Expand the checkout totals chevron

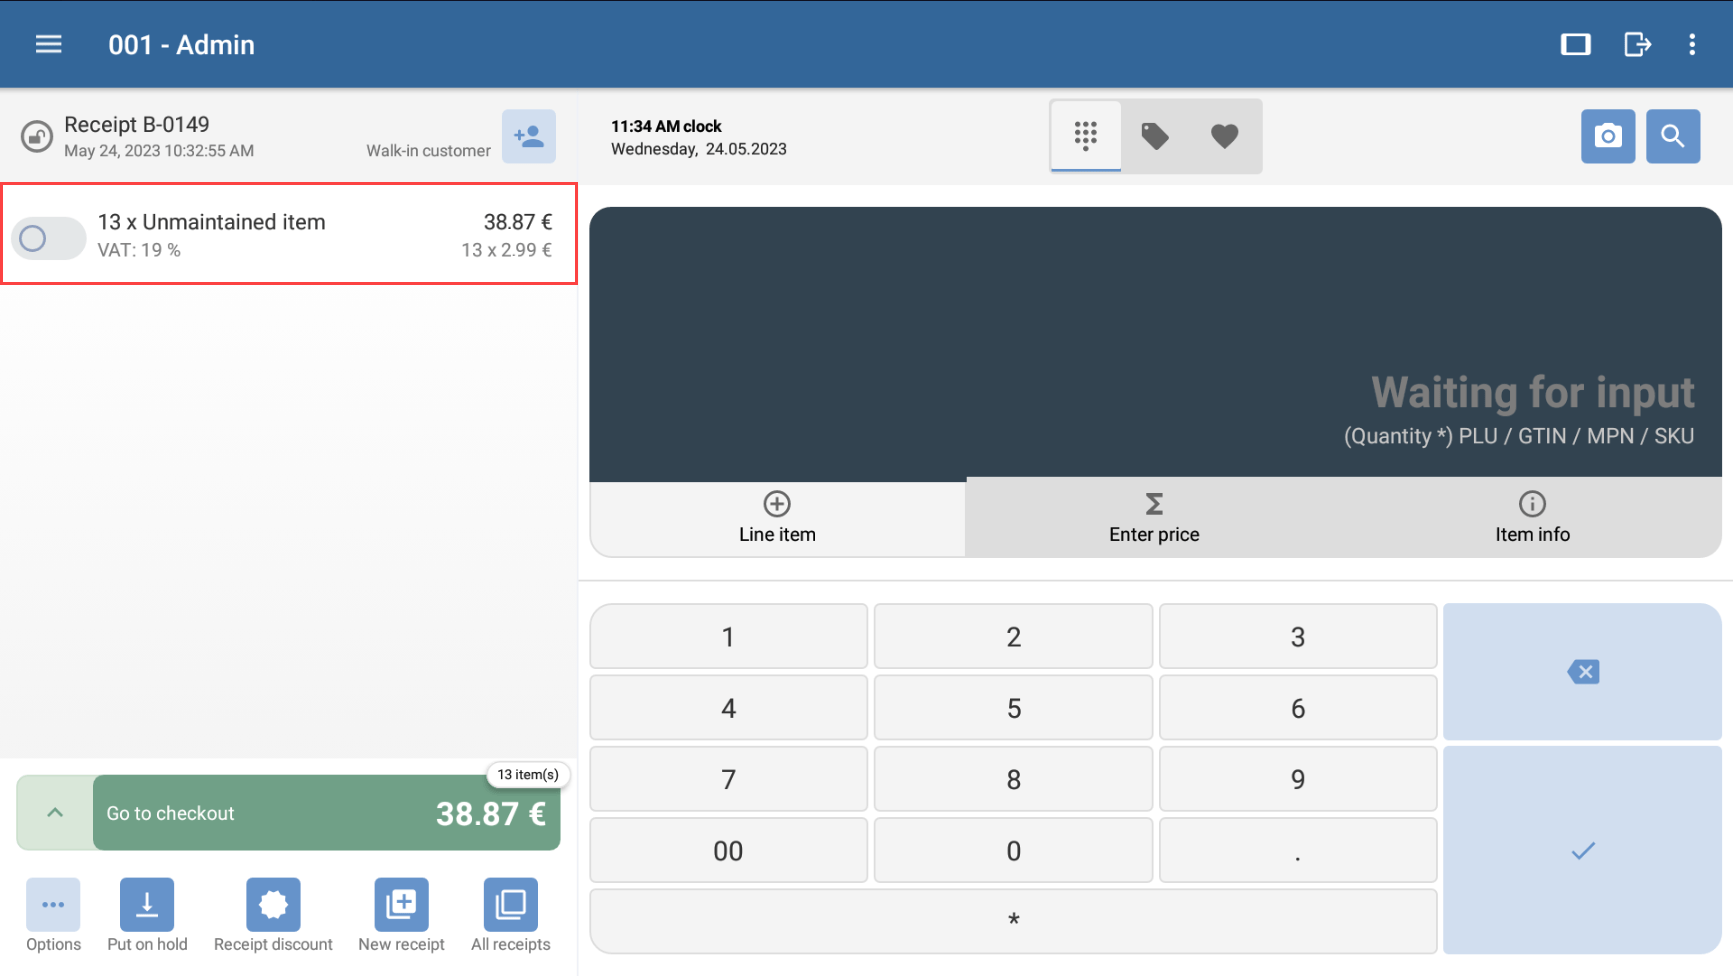tap(55, 813)
